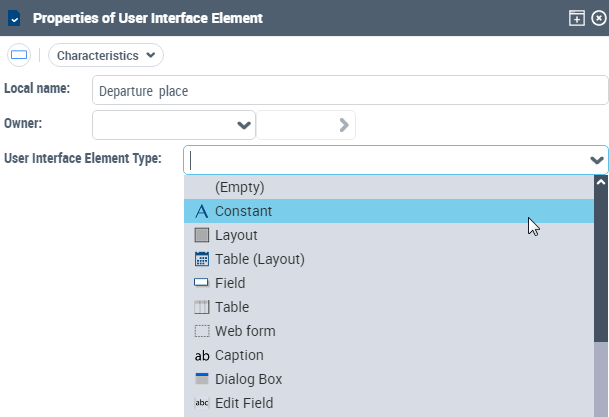Collapse the User Interface Element Type dropdown
This screenshot has height=417, width=609.
[x=597, y=160]
